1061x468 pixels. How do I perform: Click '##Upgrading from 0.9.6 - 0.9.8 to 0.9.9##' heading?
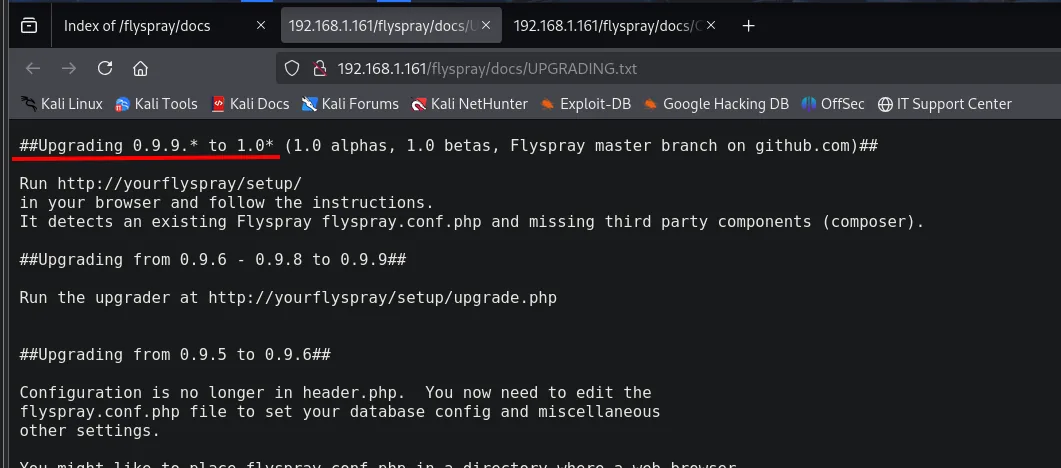tap(212, 260)
